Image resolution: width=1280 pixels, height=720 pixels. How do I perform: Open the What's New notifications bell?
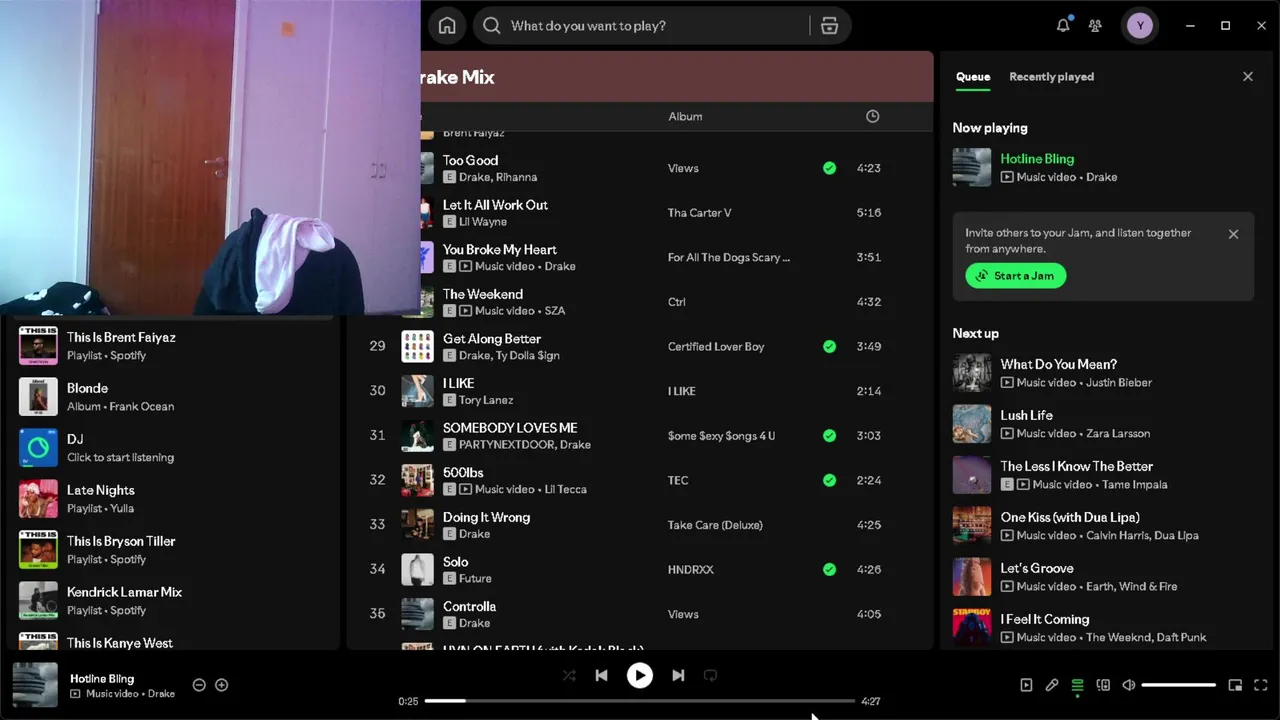pyautogui.click(x=1063, y=26)
